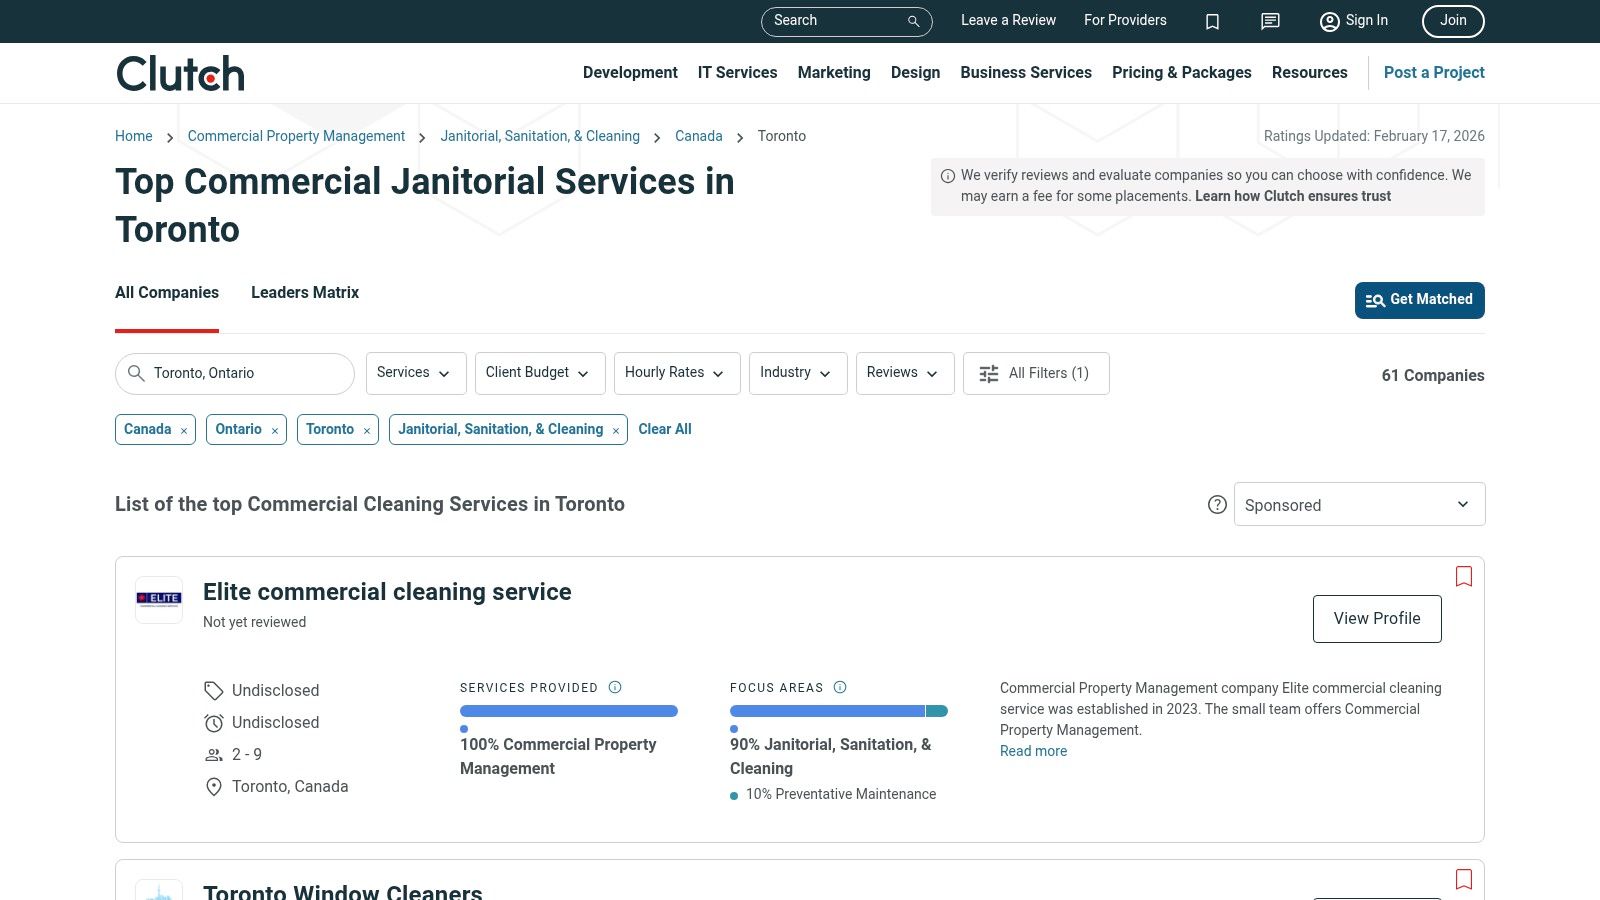1600x900 pixels.
Task: Select the All Companies tab
Action: click(167, 292)
